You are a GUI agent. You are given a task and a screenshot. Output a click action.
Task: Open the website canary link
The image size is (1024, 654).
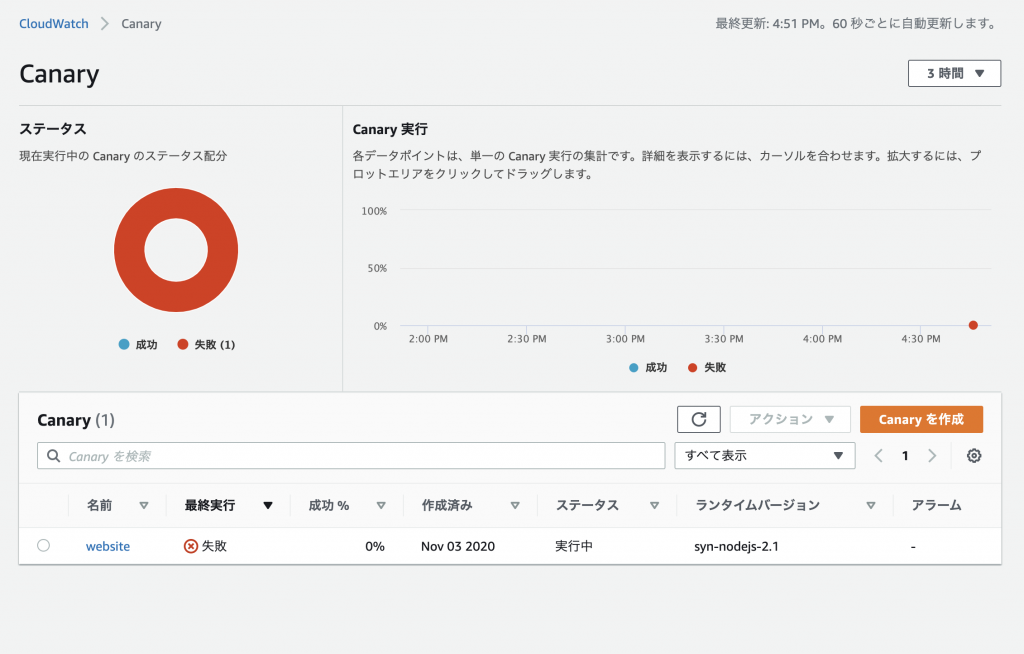click(108, 547)
